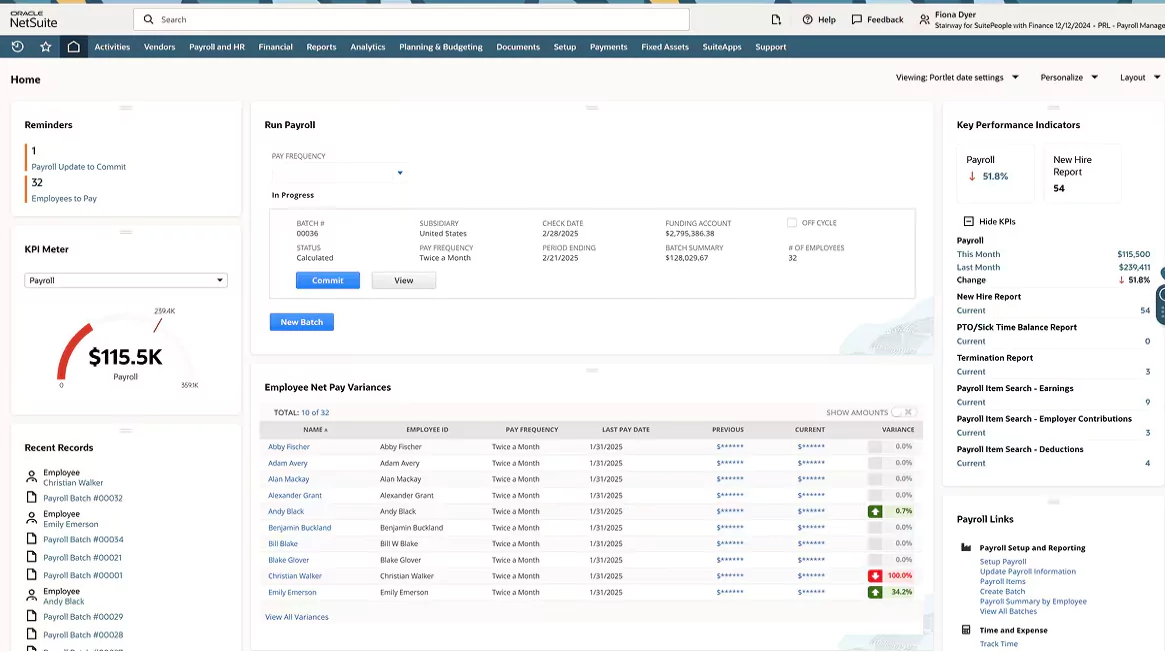1165x653 pixels.
Task: Click the Feedback icon in the header
Action: tap(855, 19)
